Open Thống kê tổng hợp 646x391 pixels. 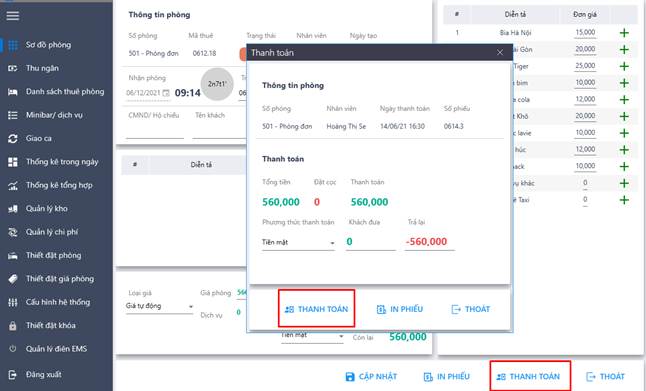59,185
